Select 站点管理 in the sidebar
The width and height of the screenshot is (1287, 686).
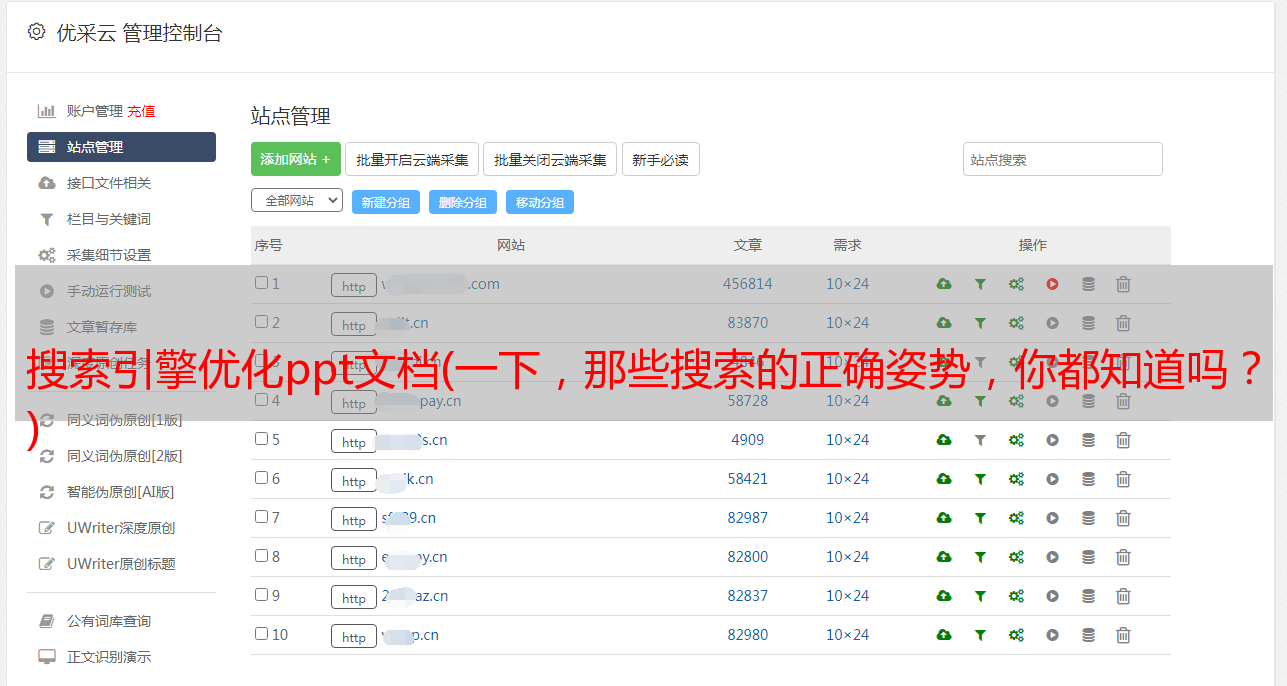point(121,147)
